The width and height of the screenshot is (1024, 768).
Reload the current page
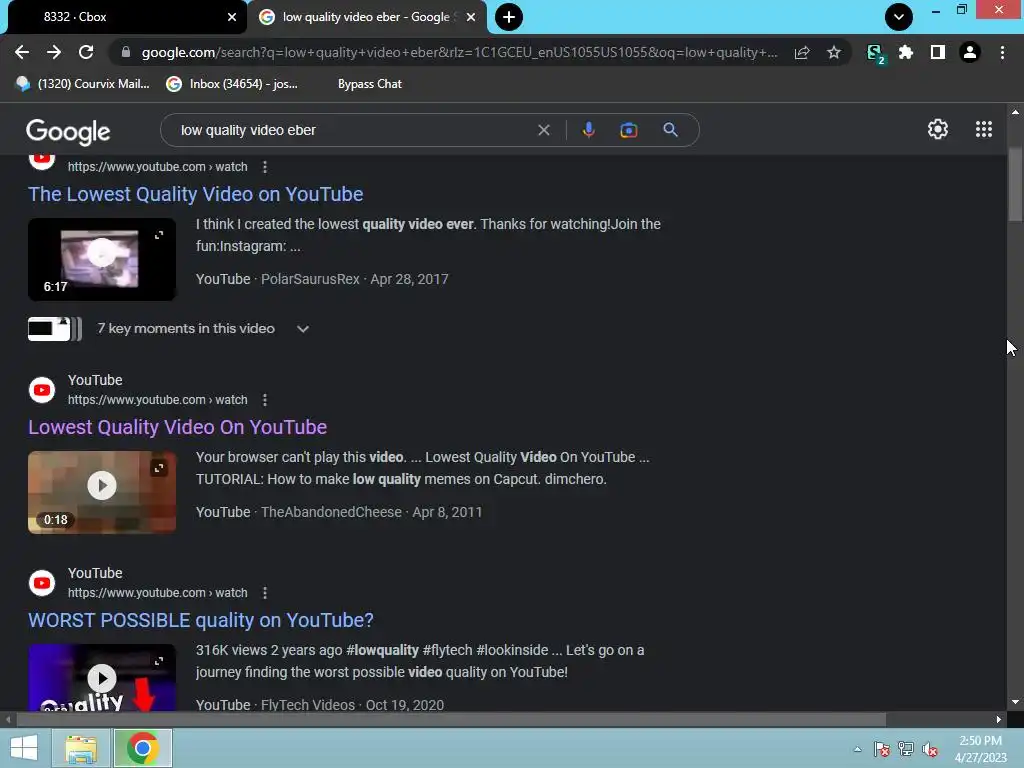click(x=86, y=52)
